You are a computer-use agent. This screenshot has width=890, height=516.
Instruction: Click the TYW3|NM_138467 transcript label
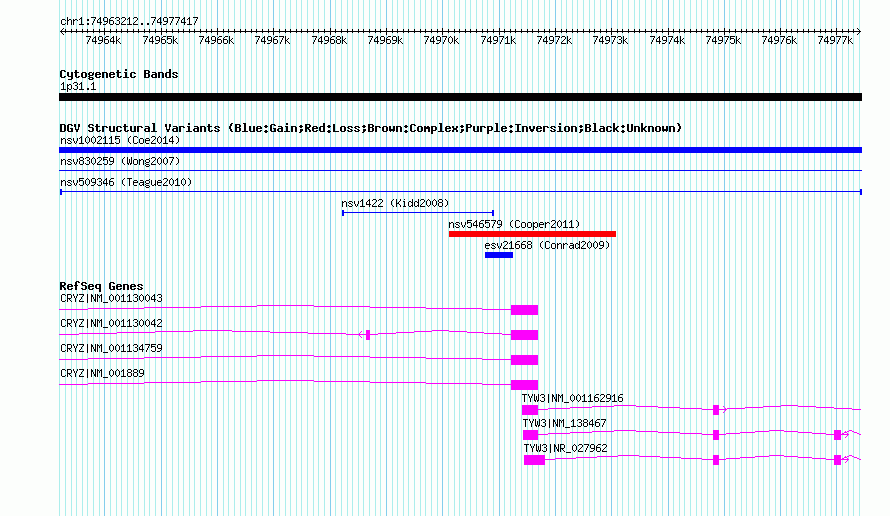pos(564,423)
